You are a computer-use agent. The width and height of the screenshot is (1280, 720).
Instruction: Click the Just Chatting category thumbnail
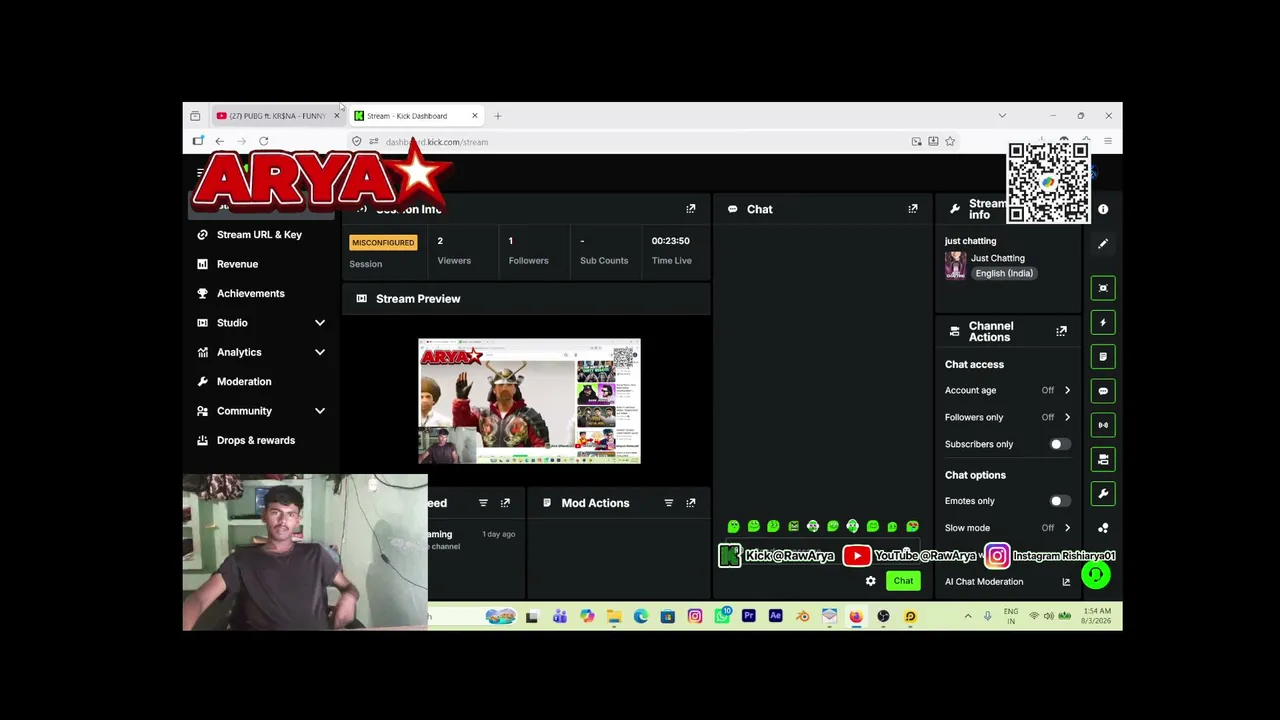coord(956,265)
